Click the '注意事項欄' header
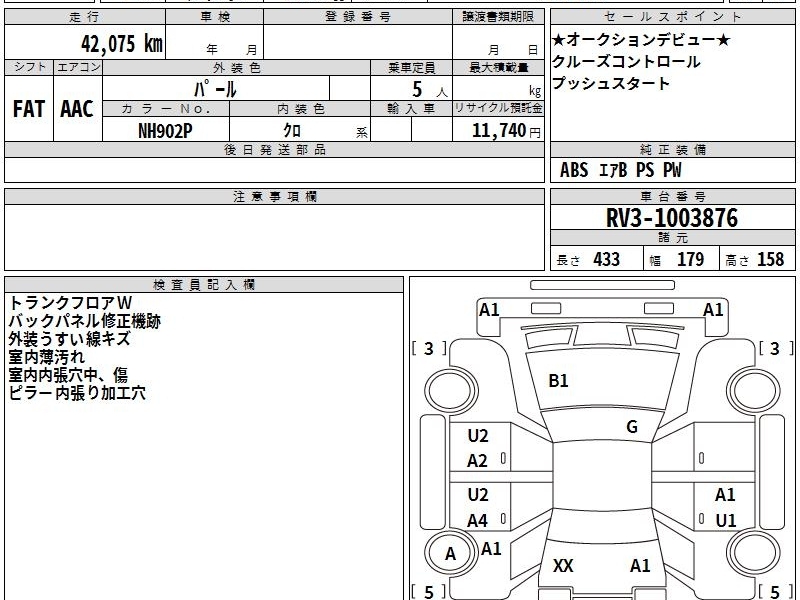The image size is (800, 600). pyautogui.click(x=274, y=196)
